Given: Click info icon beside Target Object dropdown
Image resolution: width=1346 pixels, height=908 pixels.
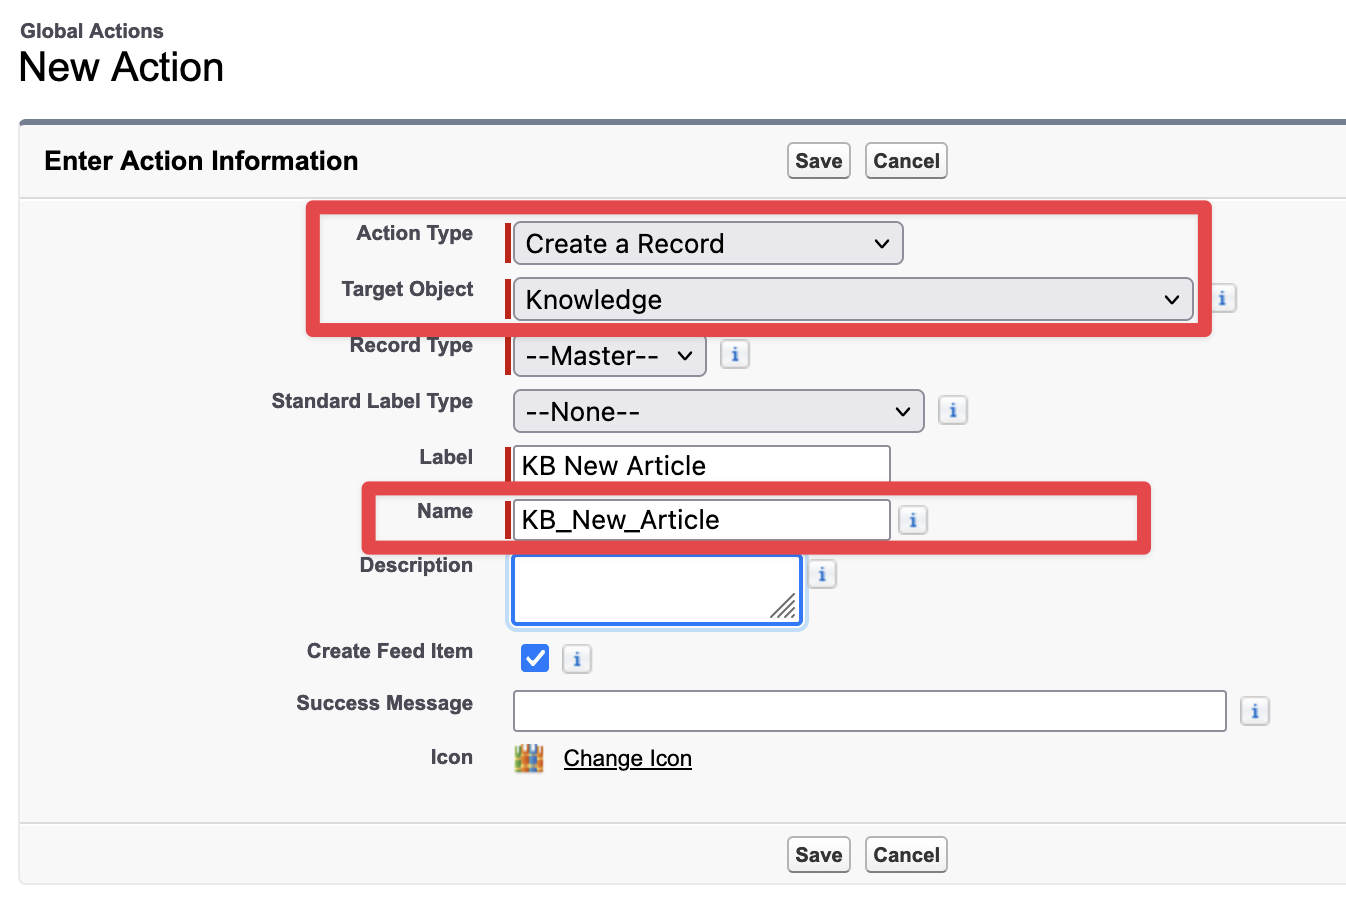Looking at the screenshot, I should tap(1222, 299).
